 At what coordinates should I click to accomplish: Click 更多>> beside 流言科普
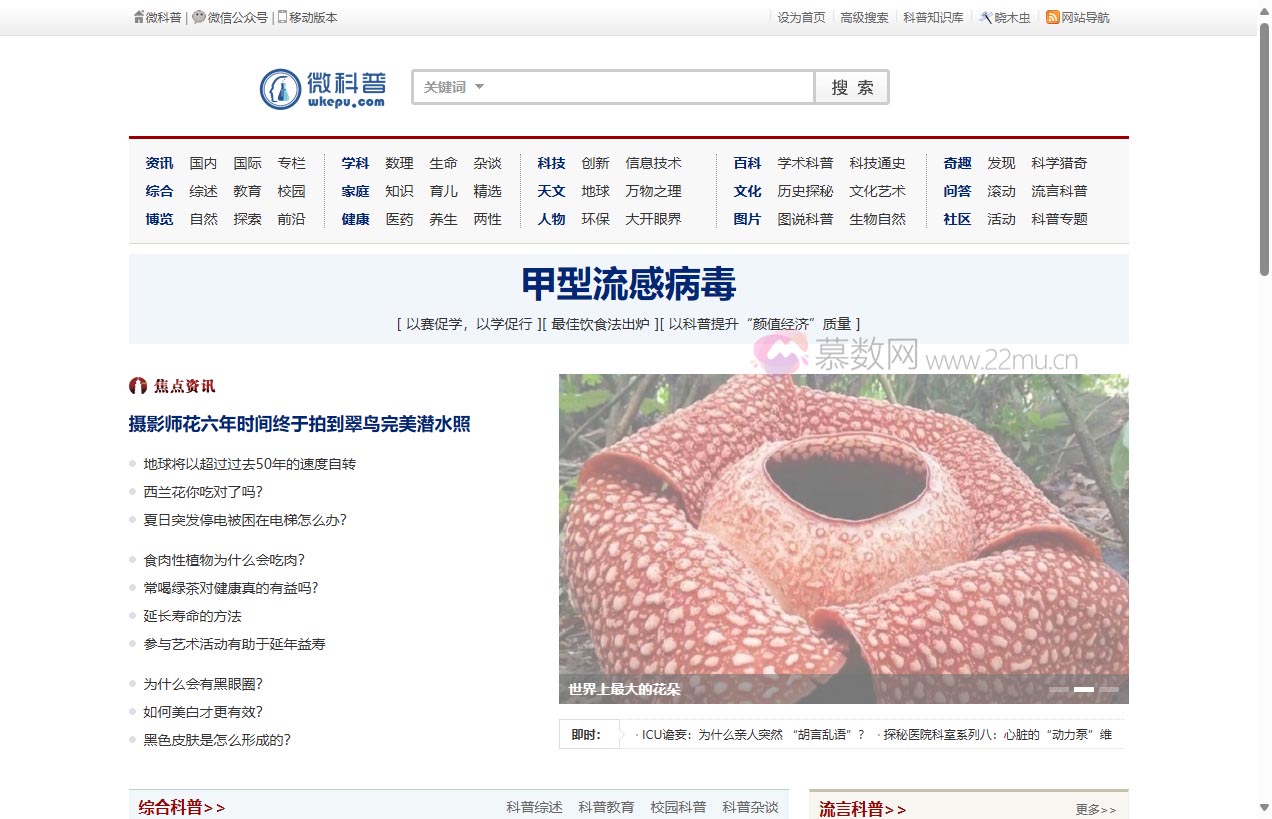pyautogui.click(x=1096, y=810)
